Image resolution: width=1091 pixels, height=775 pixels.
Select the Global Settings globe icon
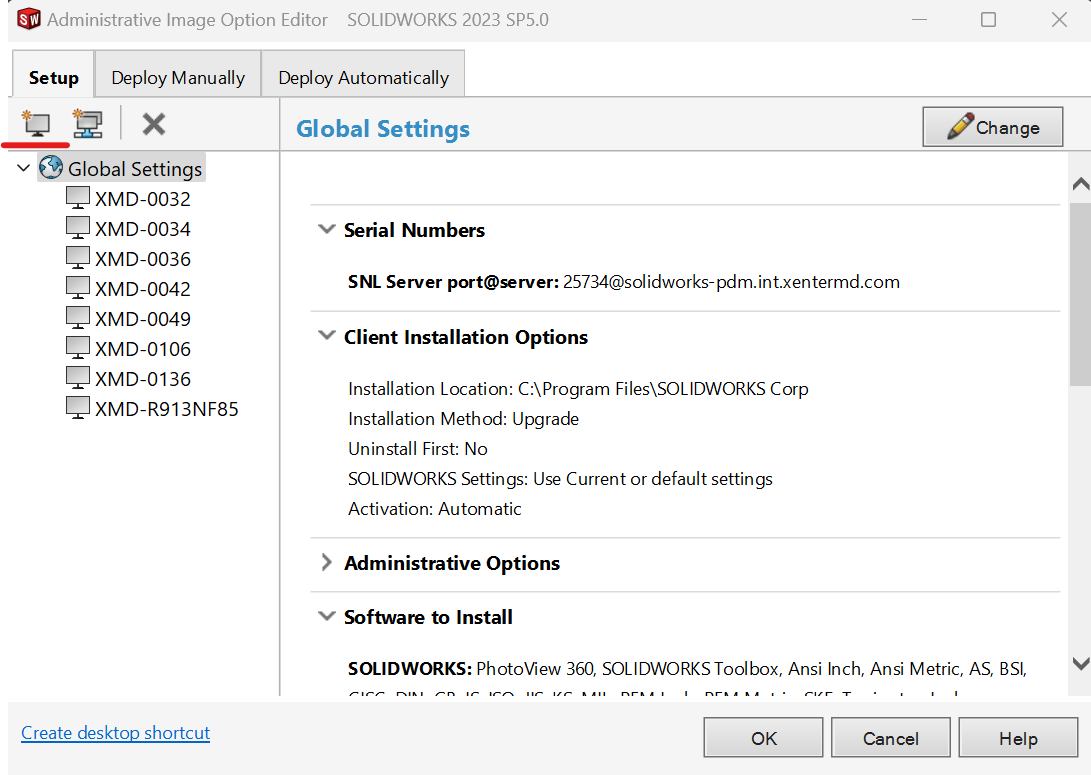click(x=51, y=168)
